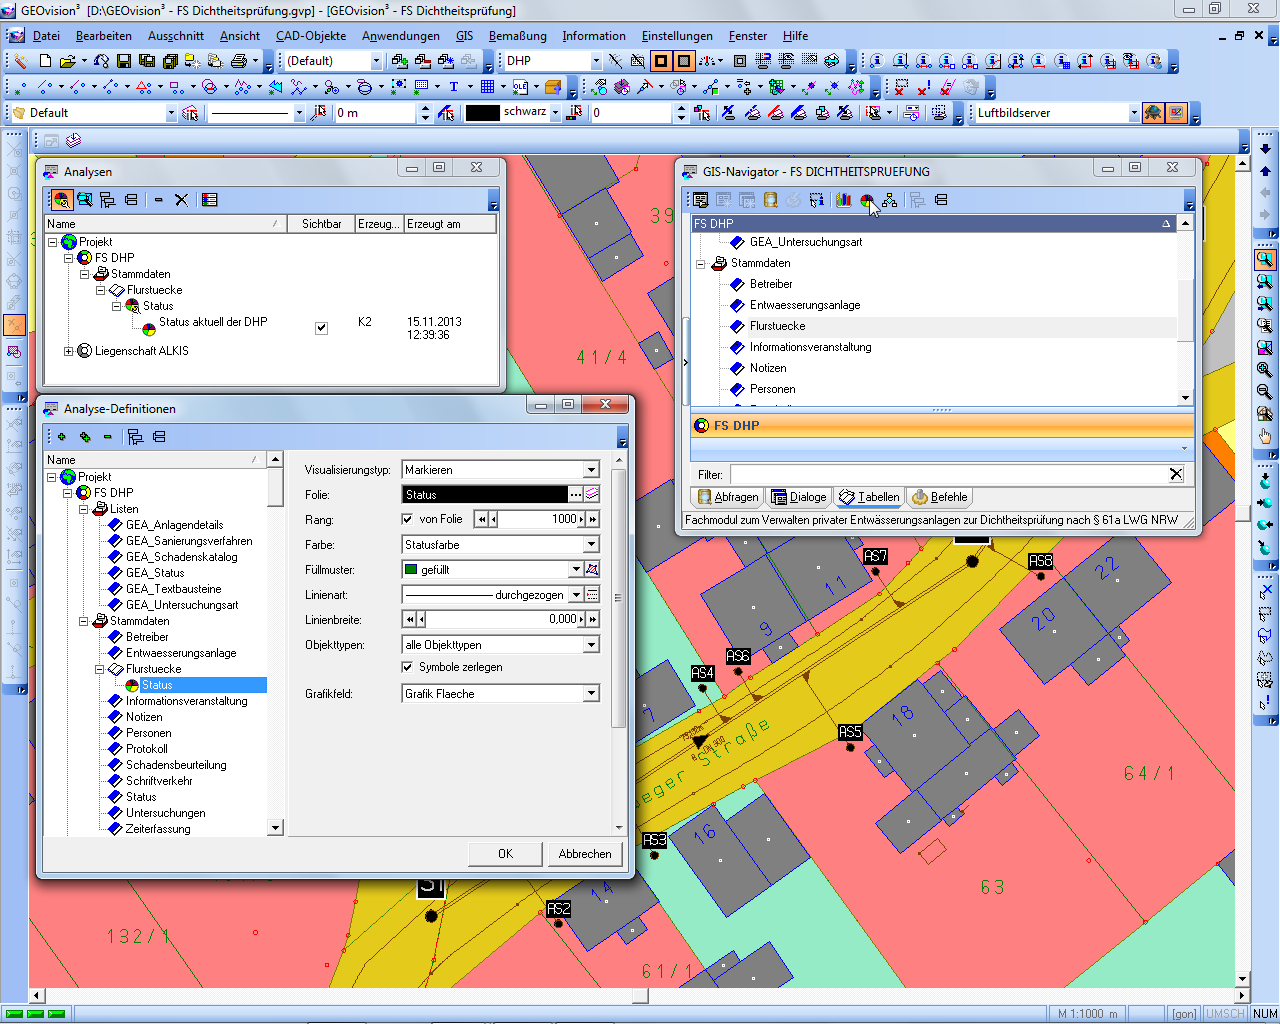The width and height of the screenshot is (1280, 1024).
Task: Click the Linienbreite slider showing 0,000
Action: [501, 619]
